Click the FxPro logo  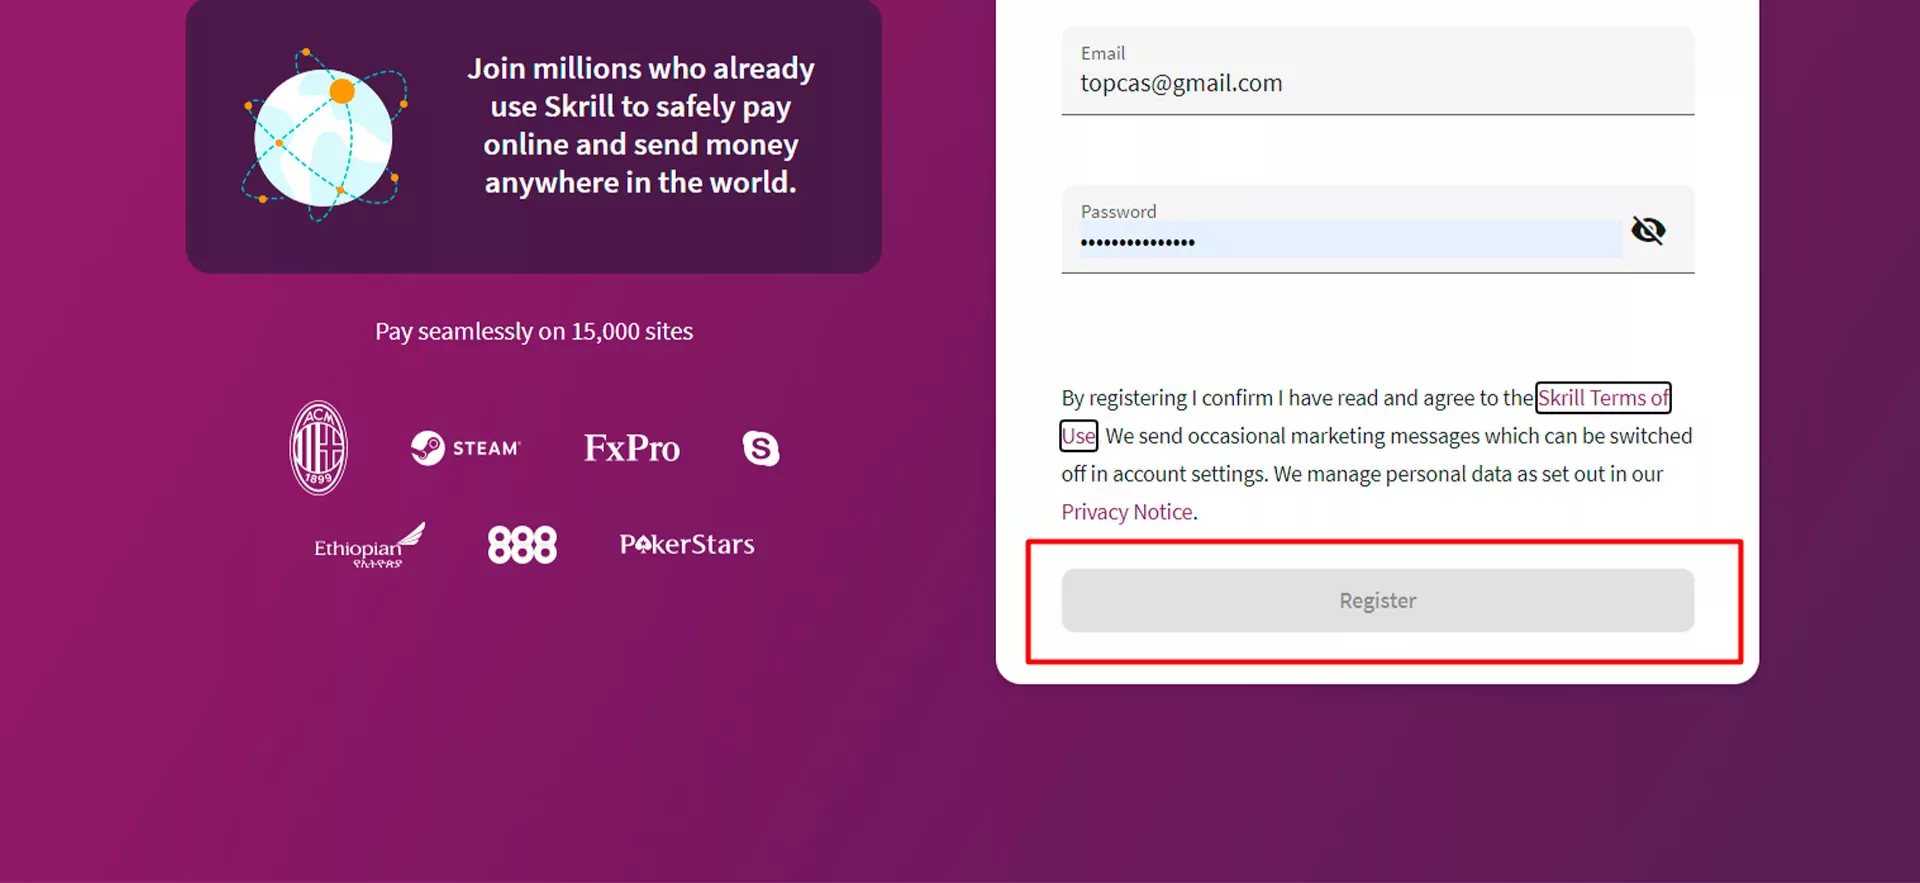[x=631, y=448]
